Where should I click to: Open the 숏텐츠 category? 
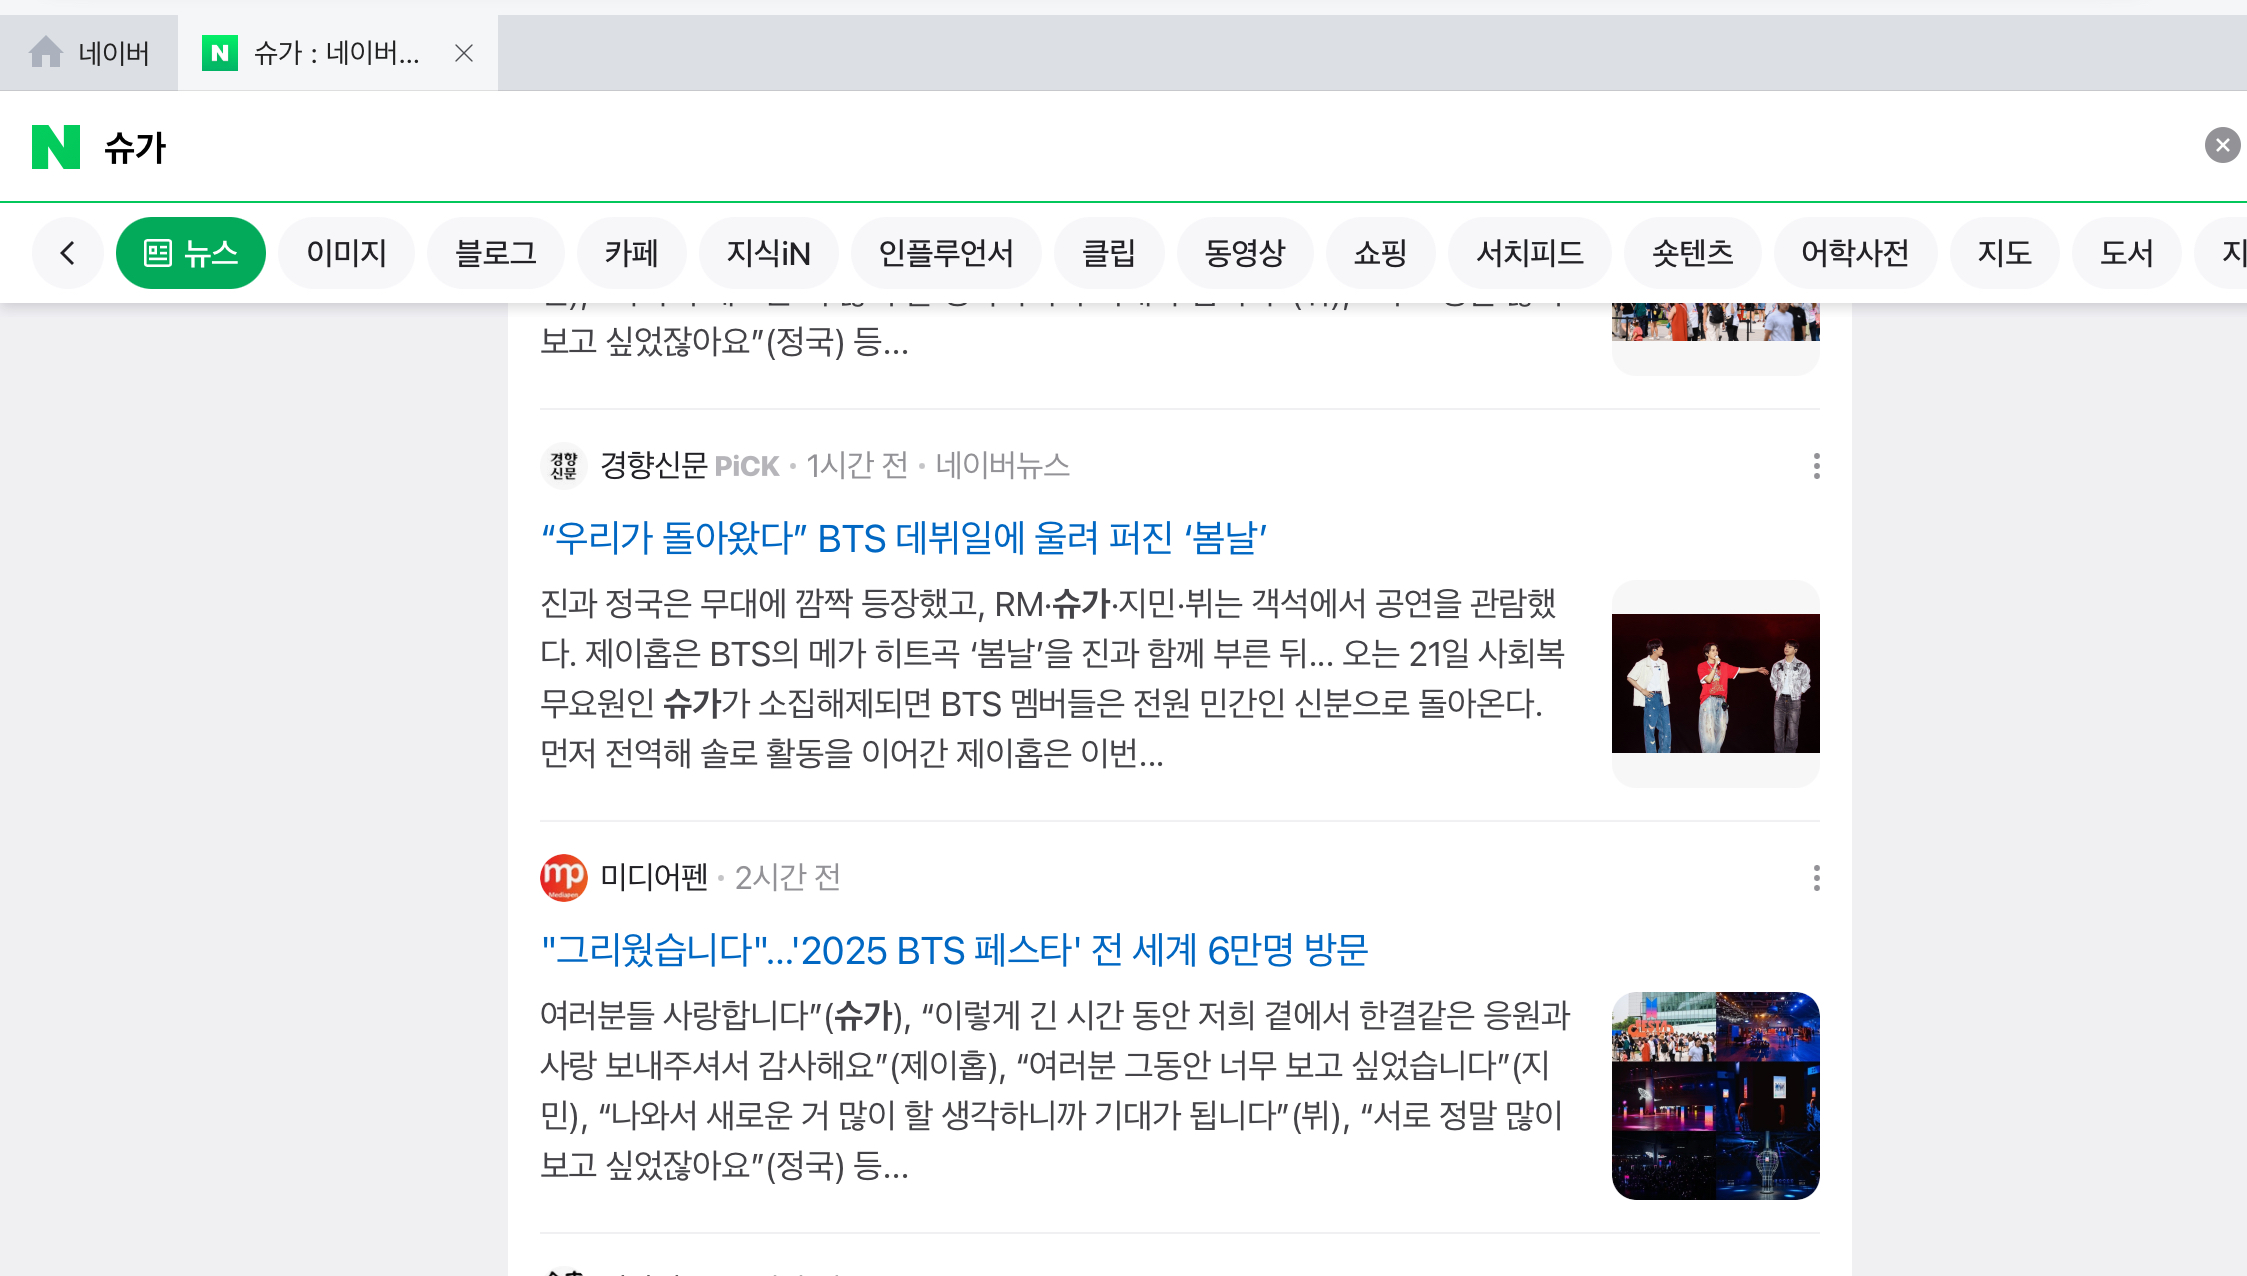1693,253
